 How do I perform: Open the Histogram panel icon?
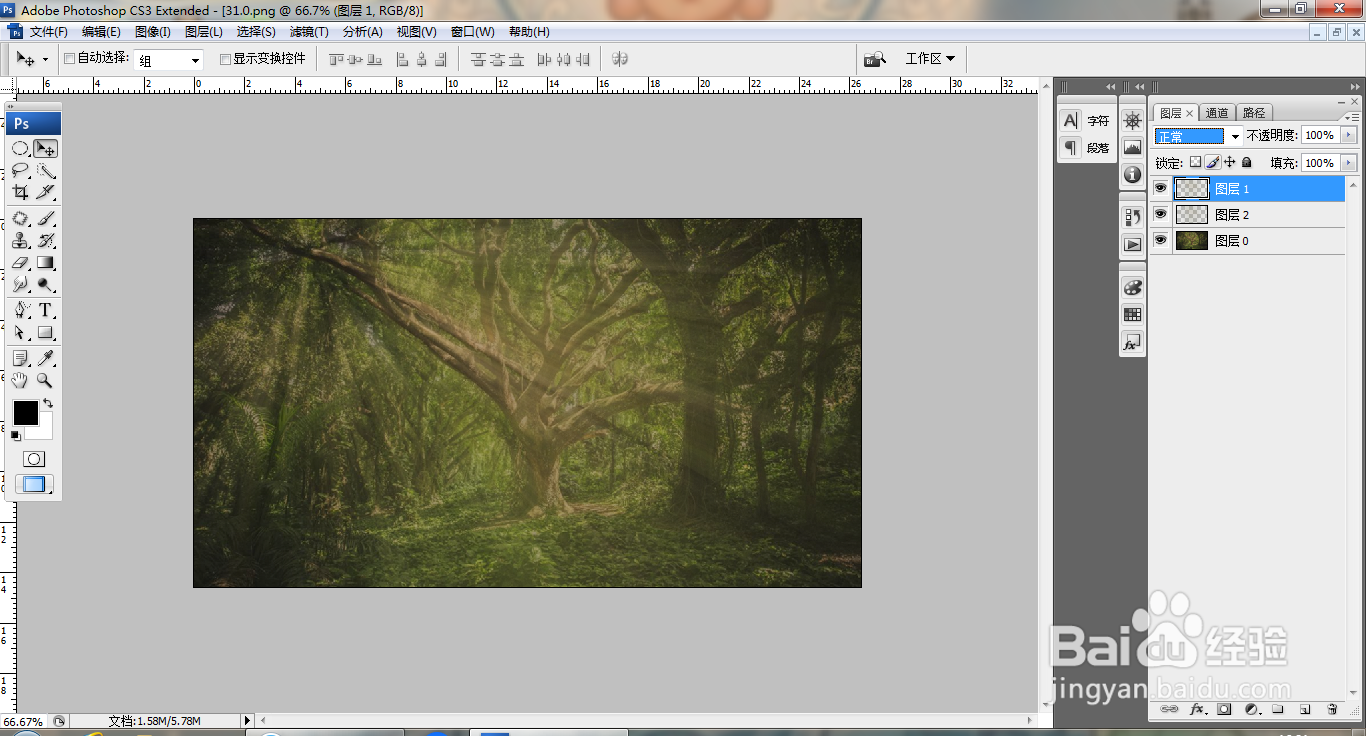tap(1132, 147)
